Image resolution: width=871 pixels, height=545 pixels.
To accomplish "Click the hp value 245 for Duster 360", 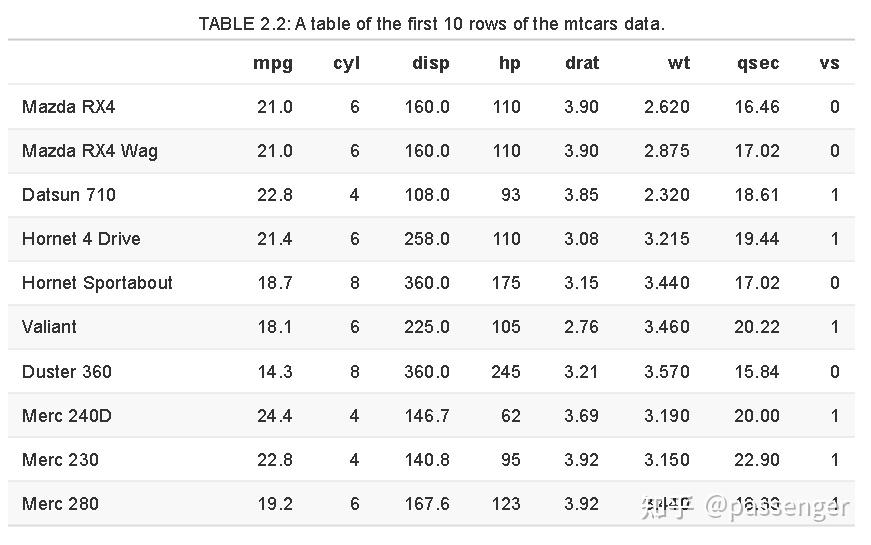I will (x=506, y=372).
